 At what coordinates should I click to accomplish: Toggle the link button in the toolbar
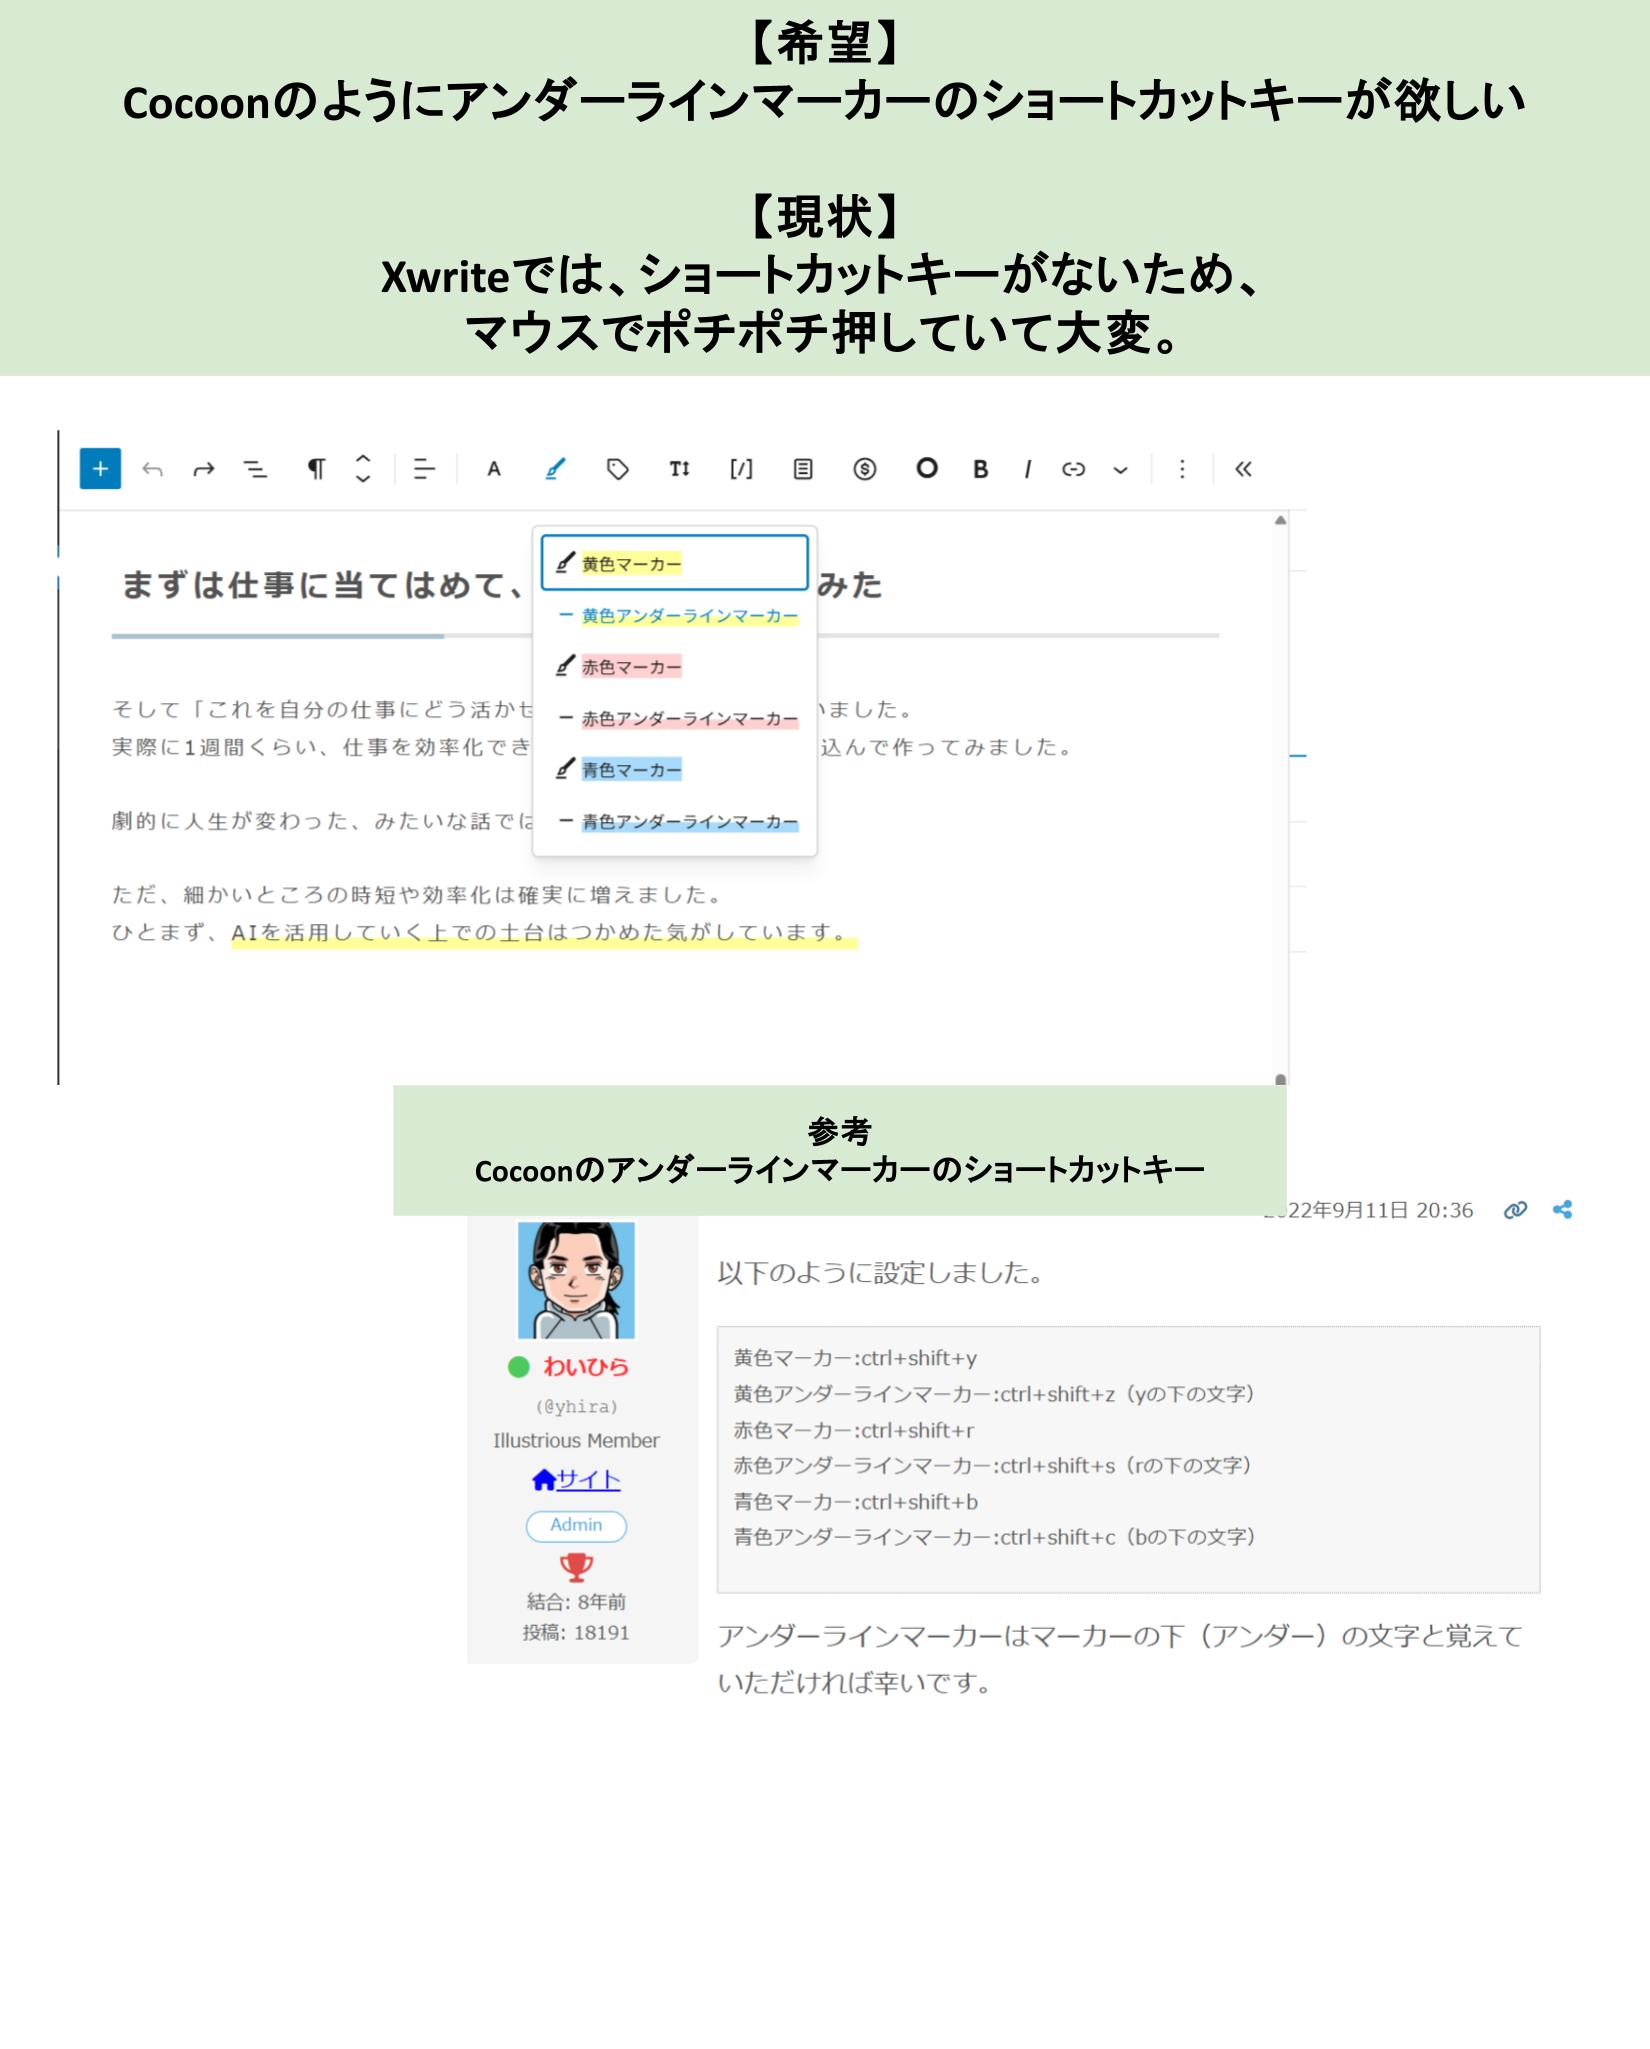pos(1073,469)
